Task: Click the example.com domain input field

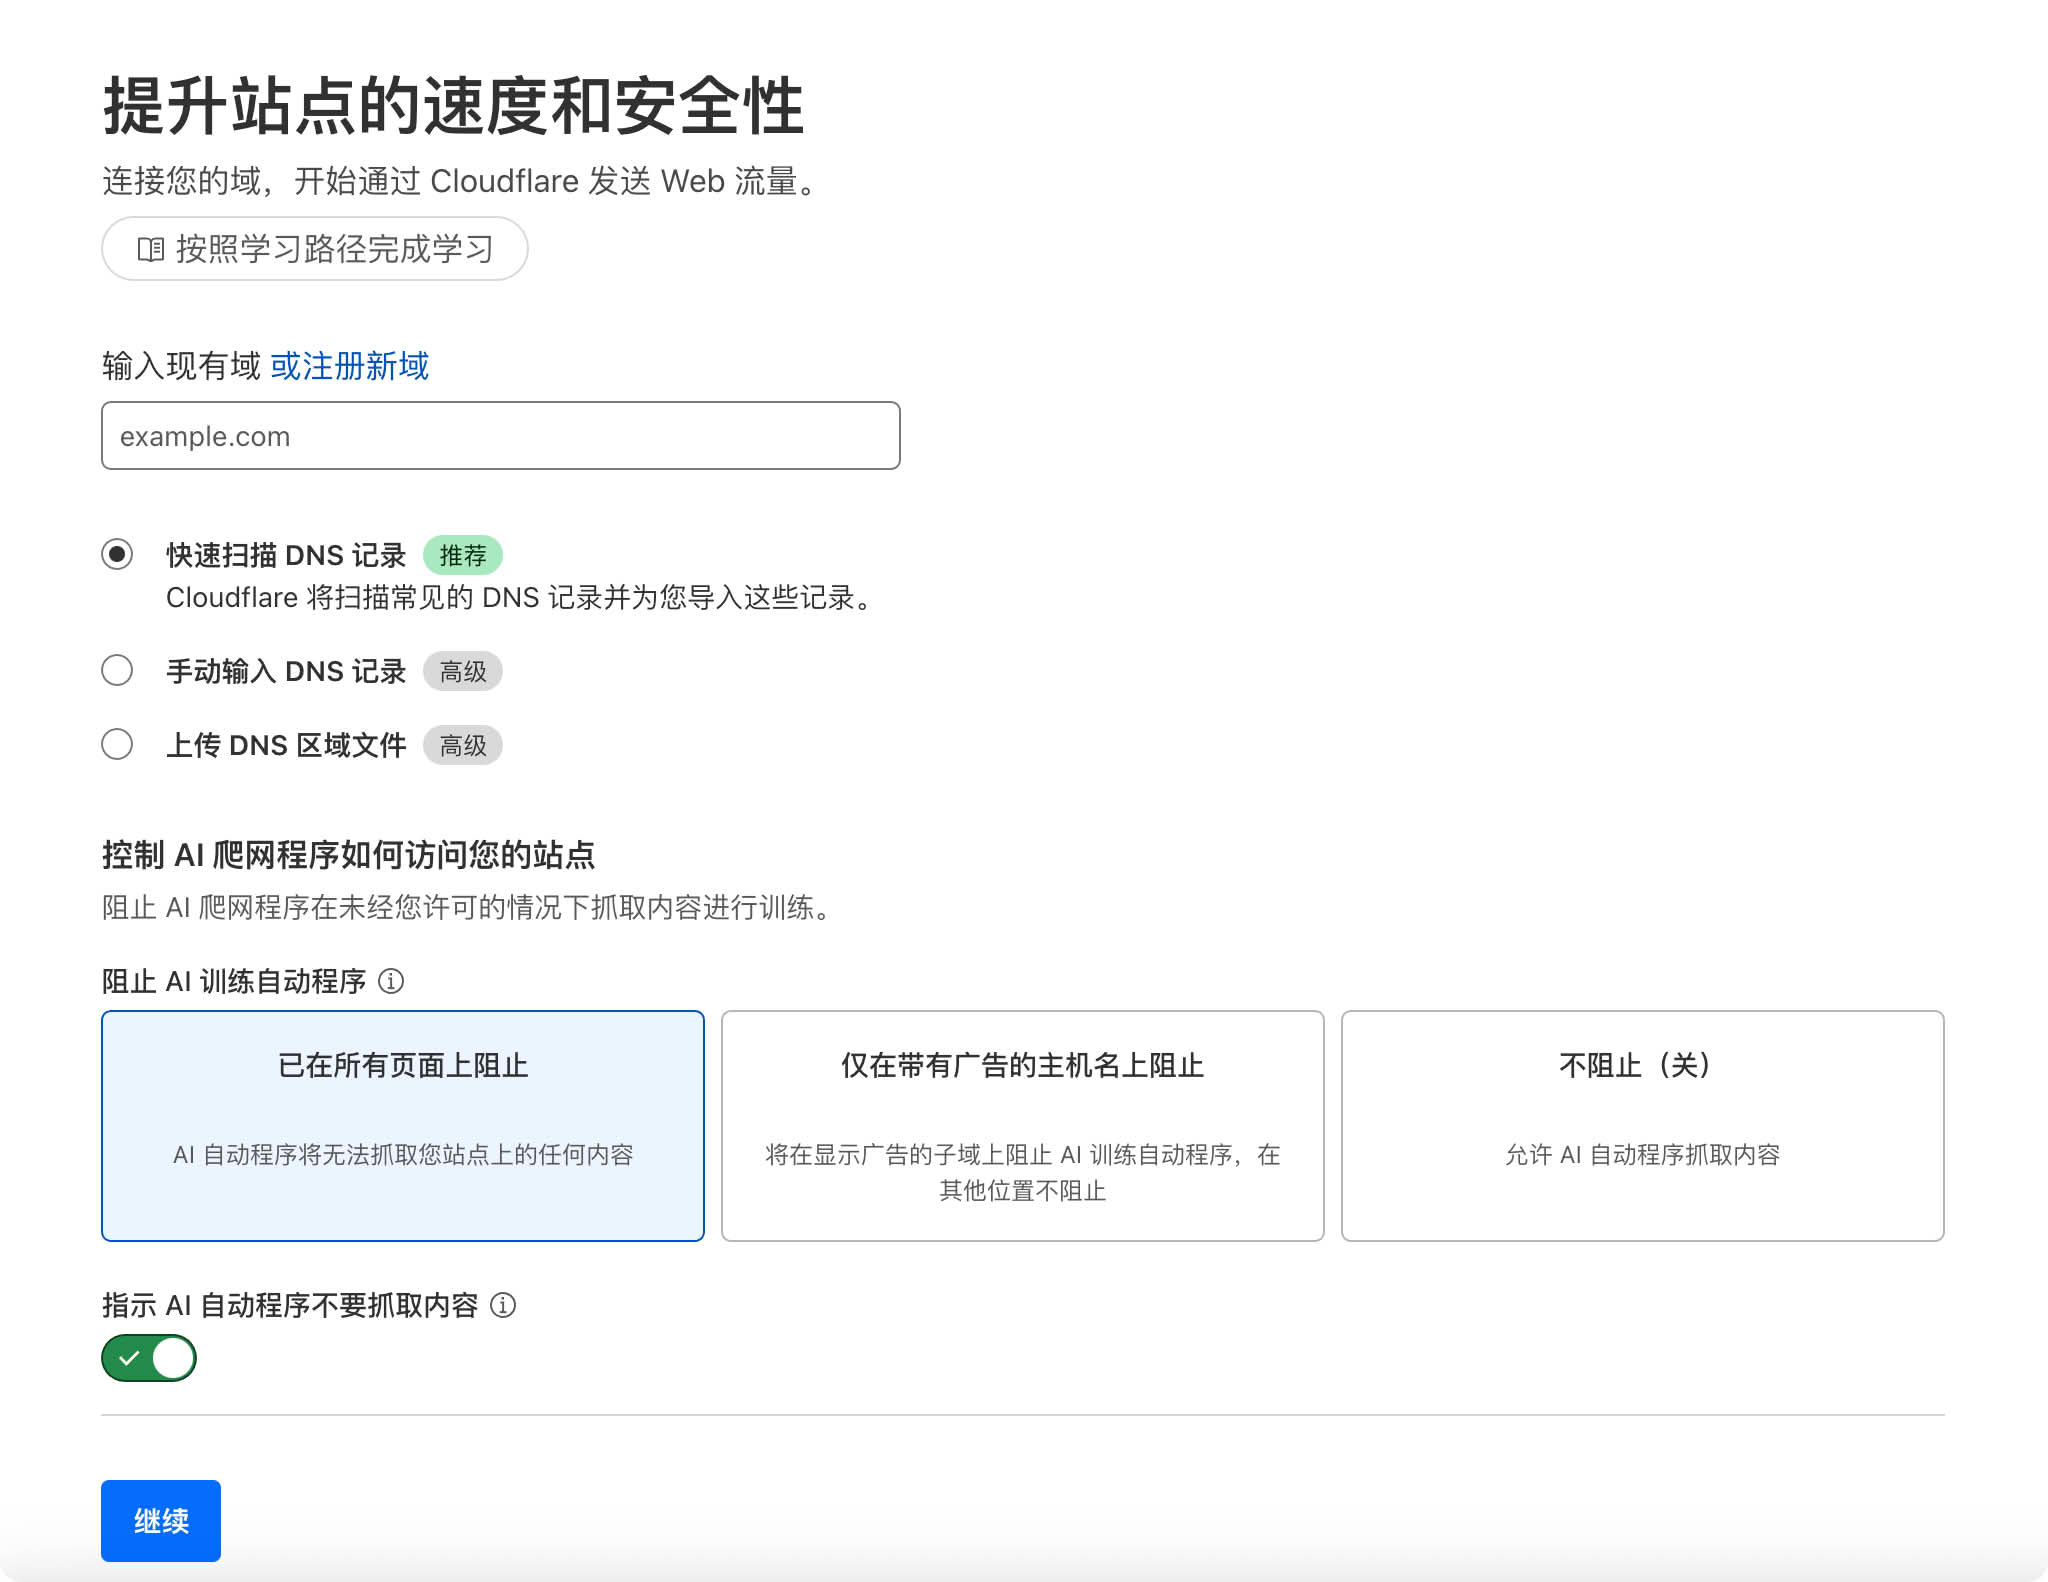Action: click(x=500, y=436)
